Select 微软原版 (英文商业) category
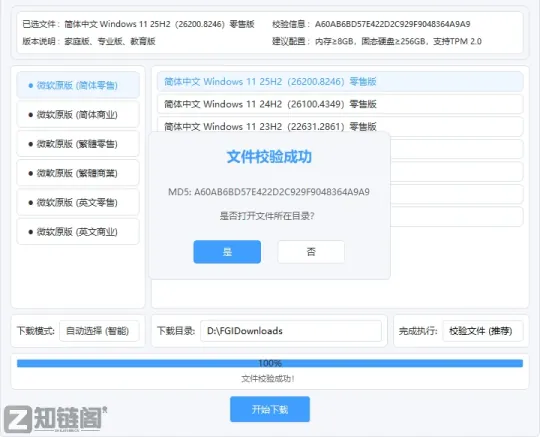 [78, 232]
